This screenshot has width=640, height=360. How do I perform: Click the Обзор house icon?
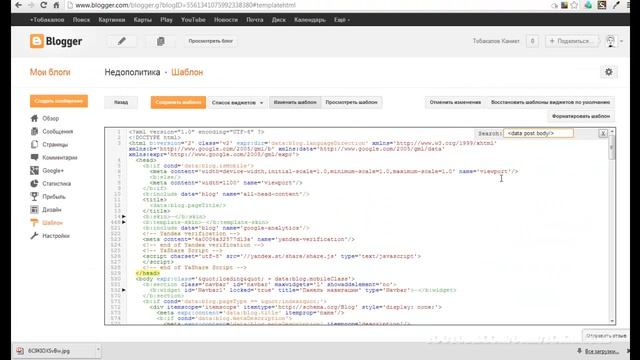[34, 118]
